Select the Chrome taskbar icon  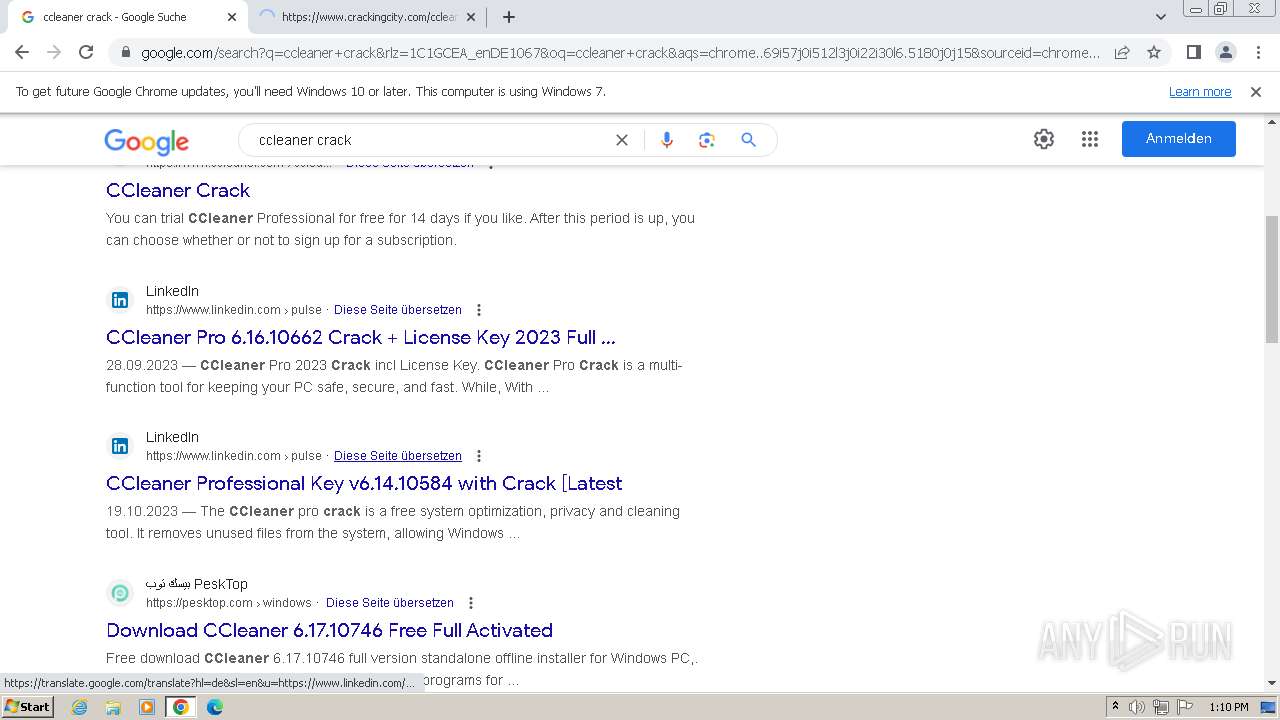(181, 707)
